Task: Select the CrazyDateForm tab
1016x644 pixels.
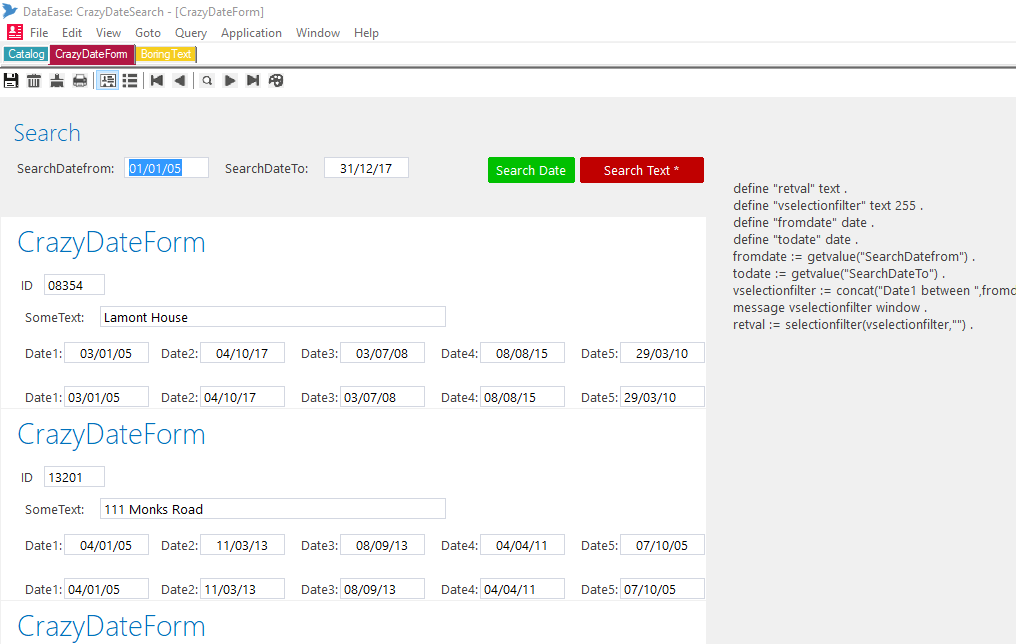Action: pyautogui.click(x=91, y=54)
